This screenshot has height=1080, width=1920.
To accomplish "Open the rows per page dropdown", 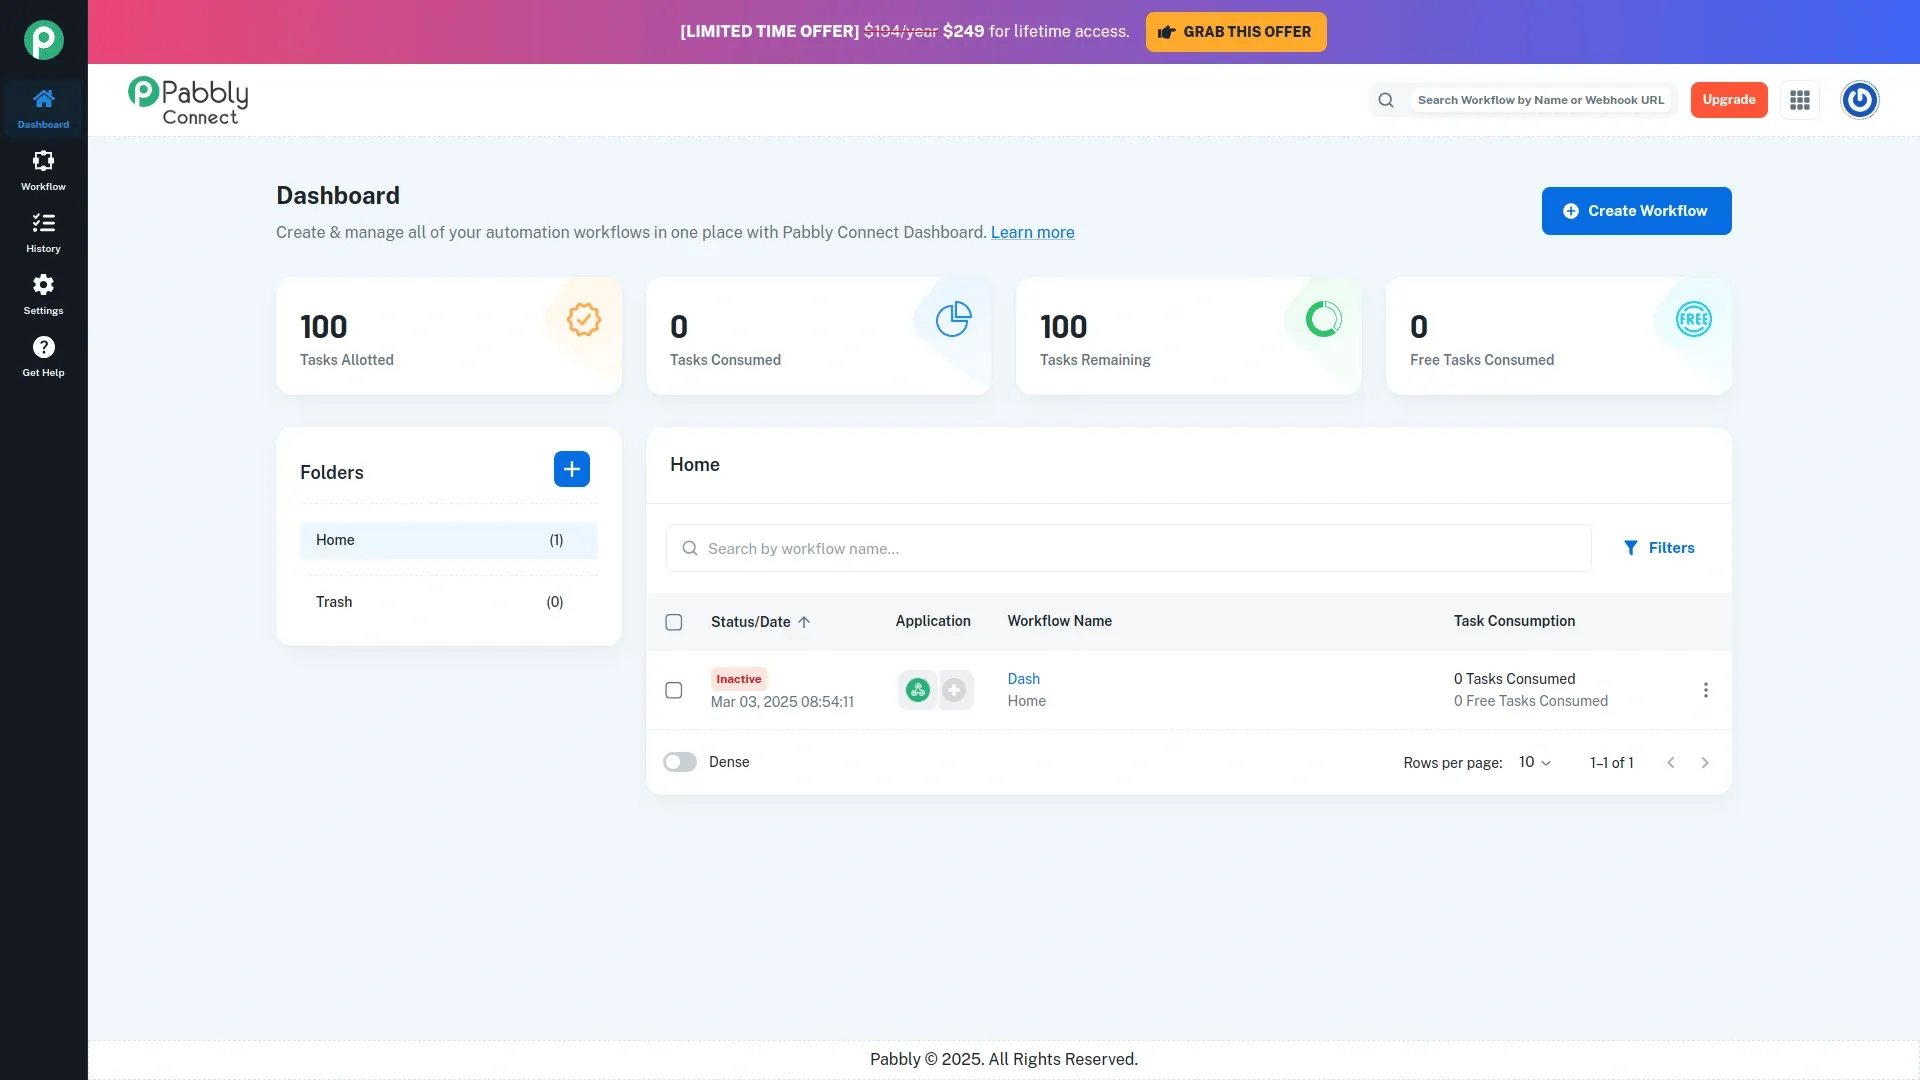I will 1533,762.
